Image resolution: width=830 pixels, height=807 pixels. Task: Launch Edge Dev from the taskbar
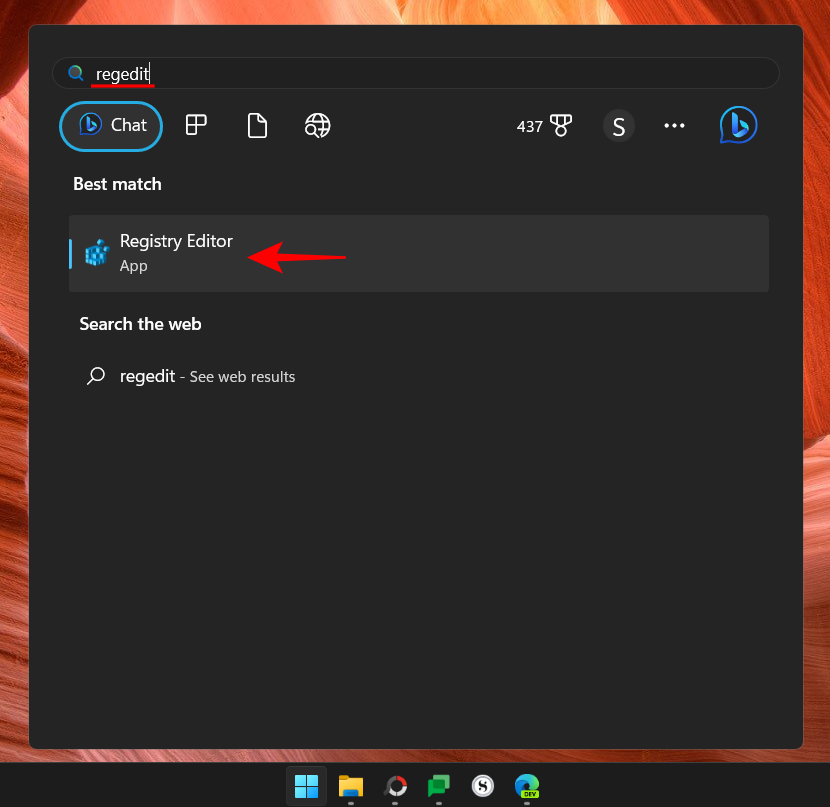(x=526, y=786)
